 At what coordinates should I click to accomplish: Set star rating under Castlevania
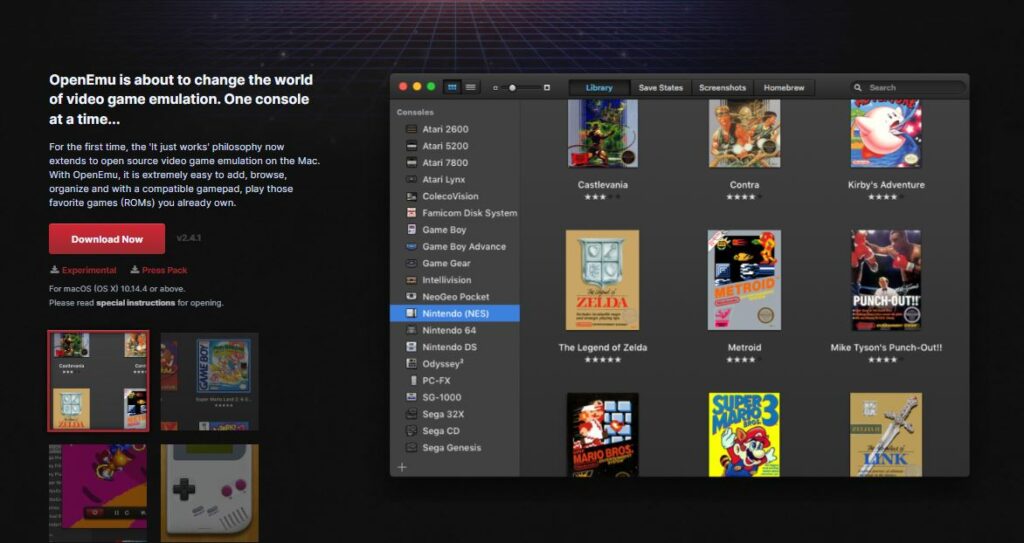(603, 197)
